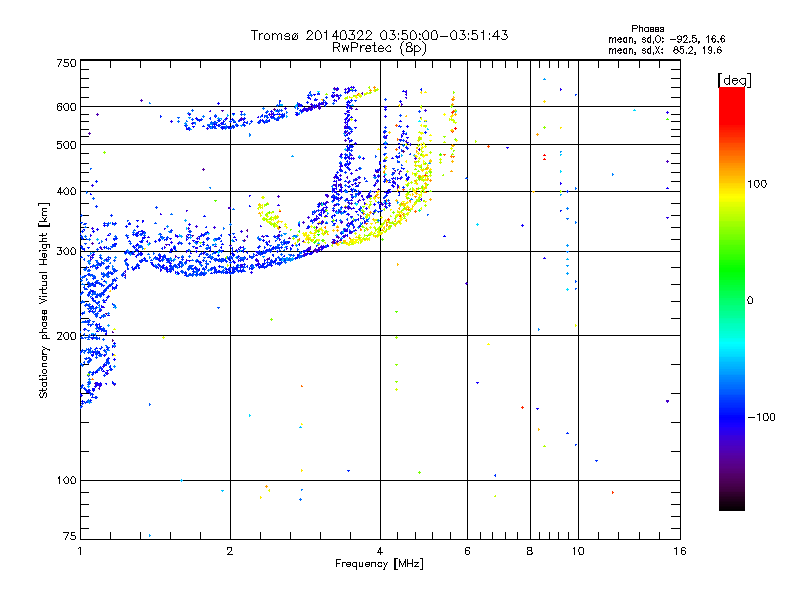Click the colorbar '-100' tick label
The image size is (800, 600).
(x=762, y=417)
